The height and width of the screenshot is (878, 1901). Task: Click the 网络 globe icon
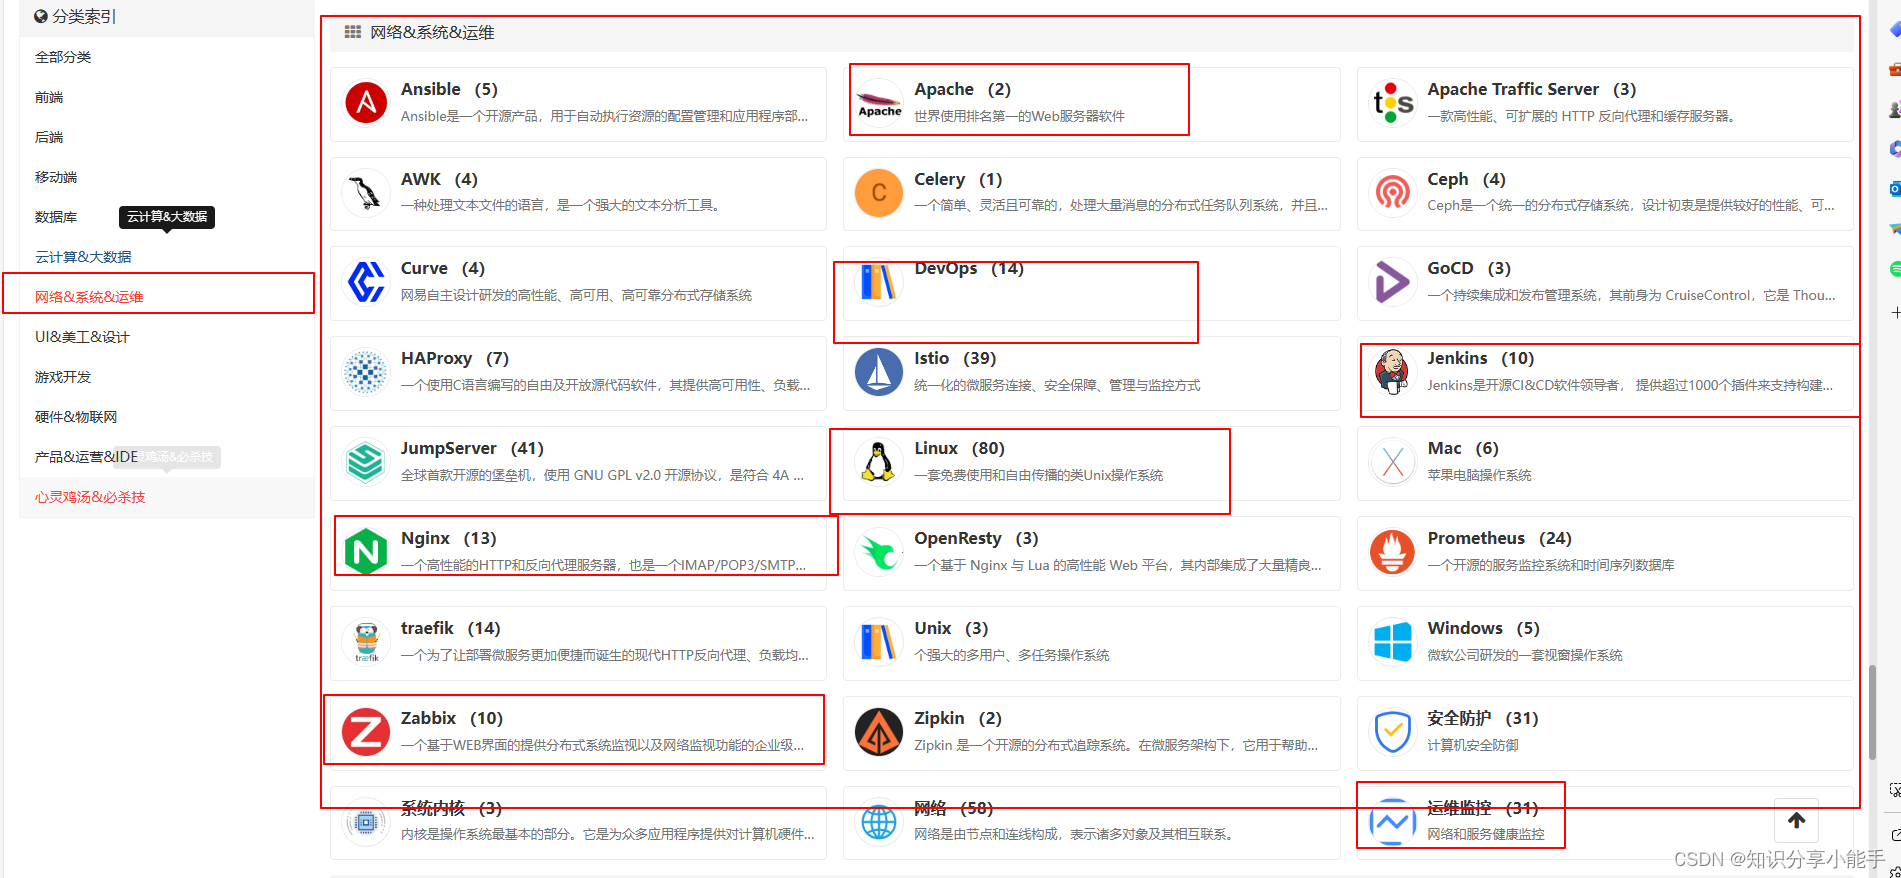pos(880,822)
